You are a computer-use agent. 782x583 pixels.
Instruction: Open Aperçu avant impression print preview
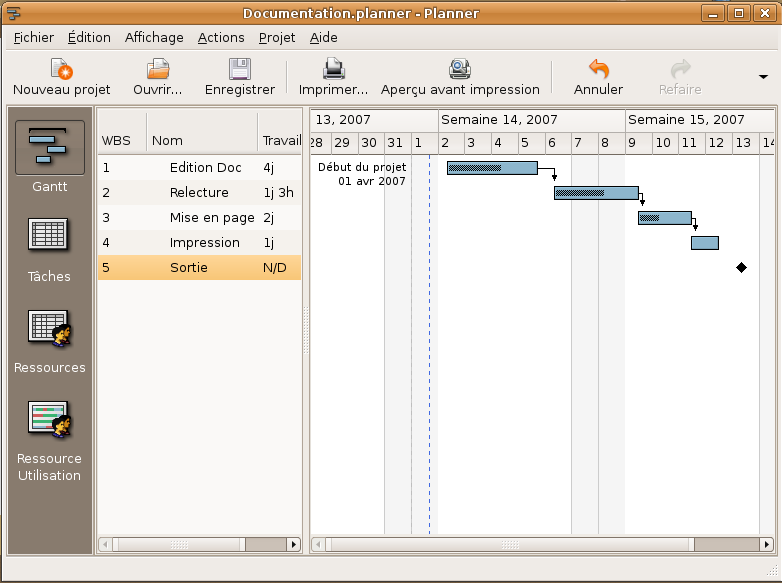coord(460,70)
